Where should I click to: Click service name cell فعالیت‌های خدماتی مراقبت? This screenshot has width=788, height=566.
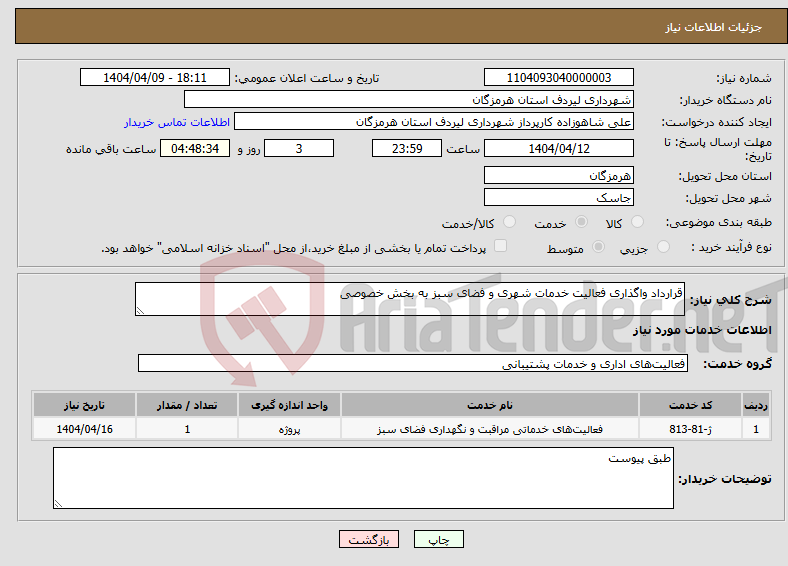490,429
